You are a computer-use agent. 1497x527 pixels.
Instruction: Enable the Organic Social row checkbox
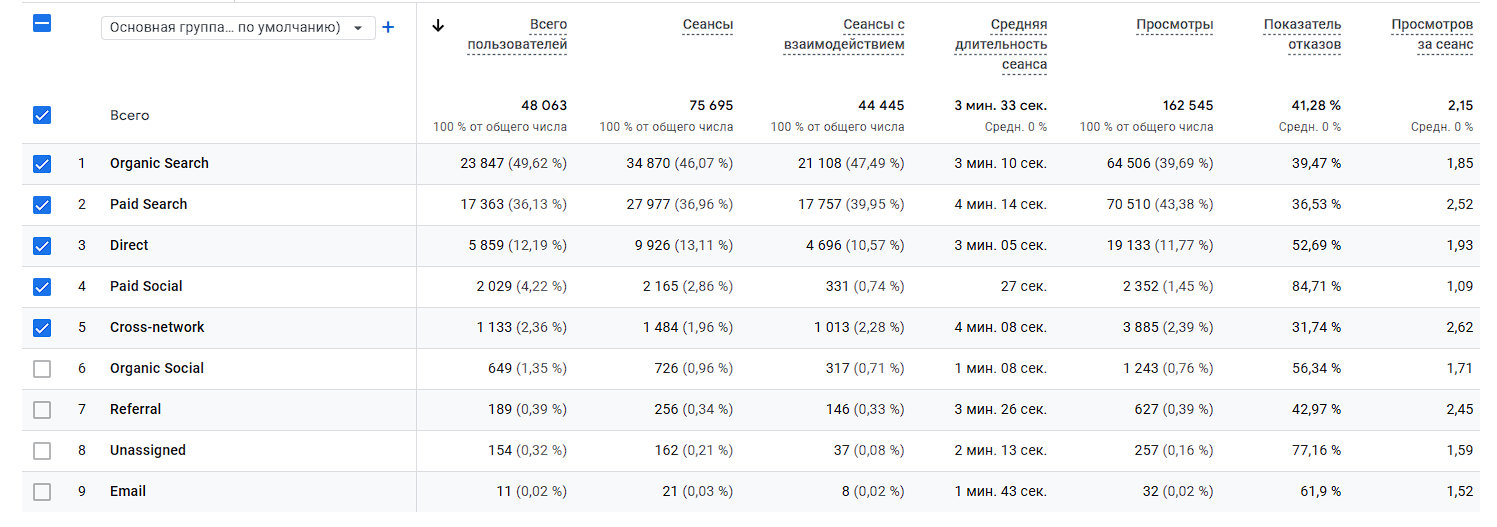(x=42, y=369)
